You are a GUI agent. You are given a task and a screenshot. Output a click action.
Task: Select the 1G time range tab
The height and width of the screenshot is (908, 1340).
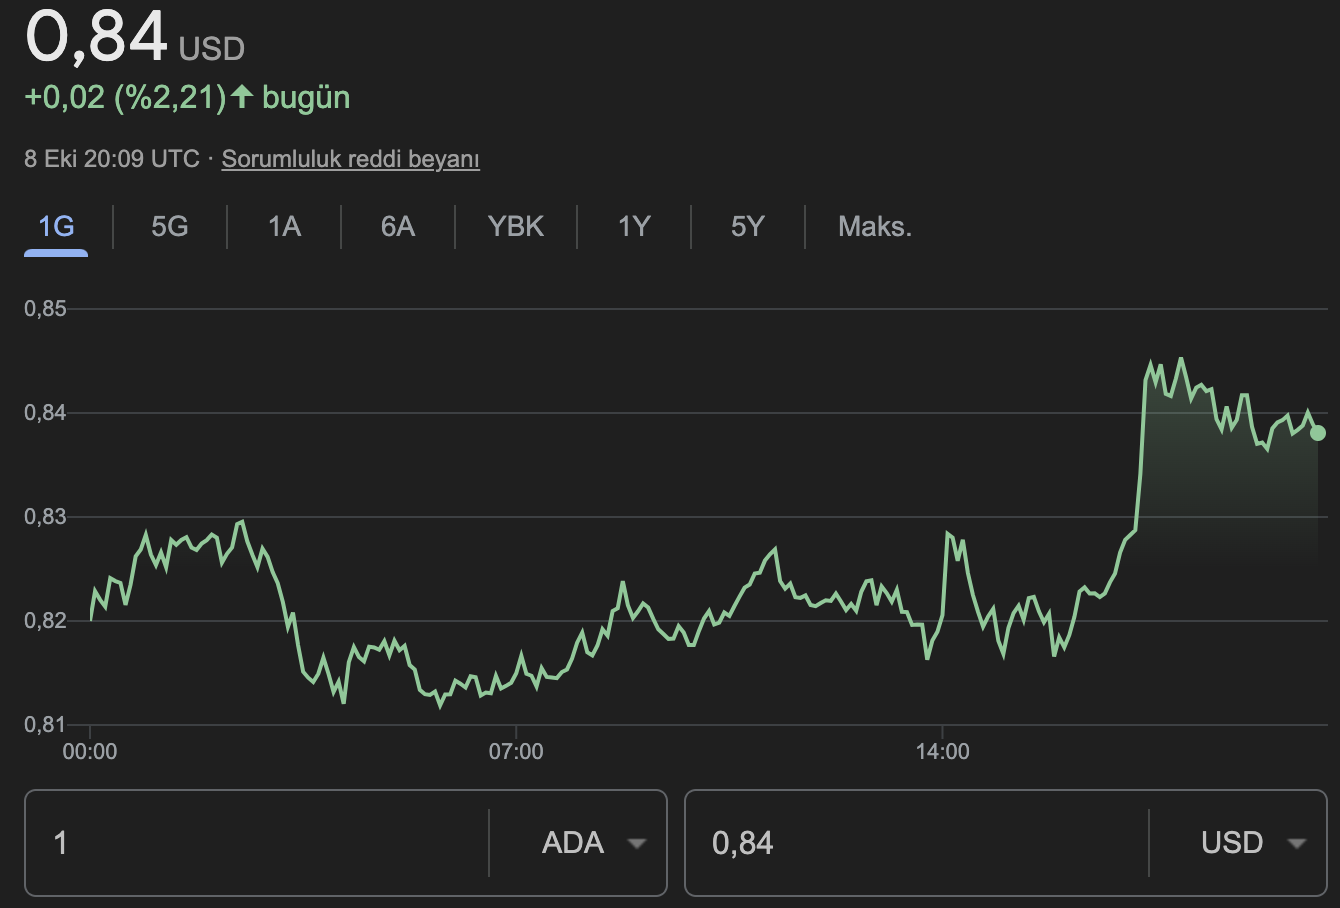point(56,227)
